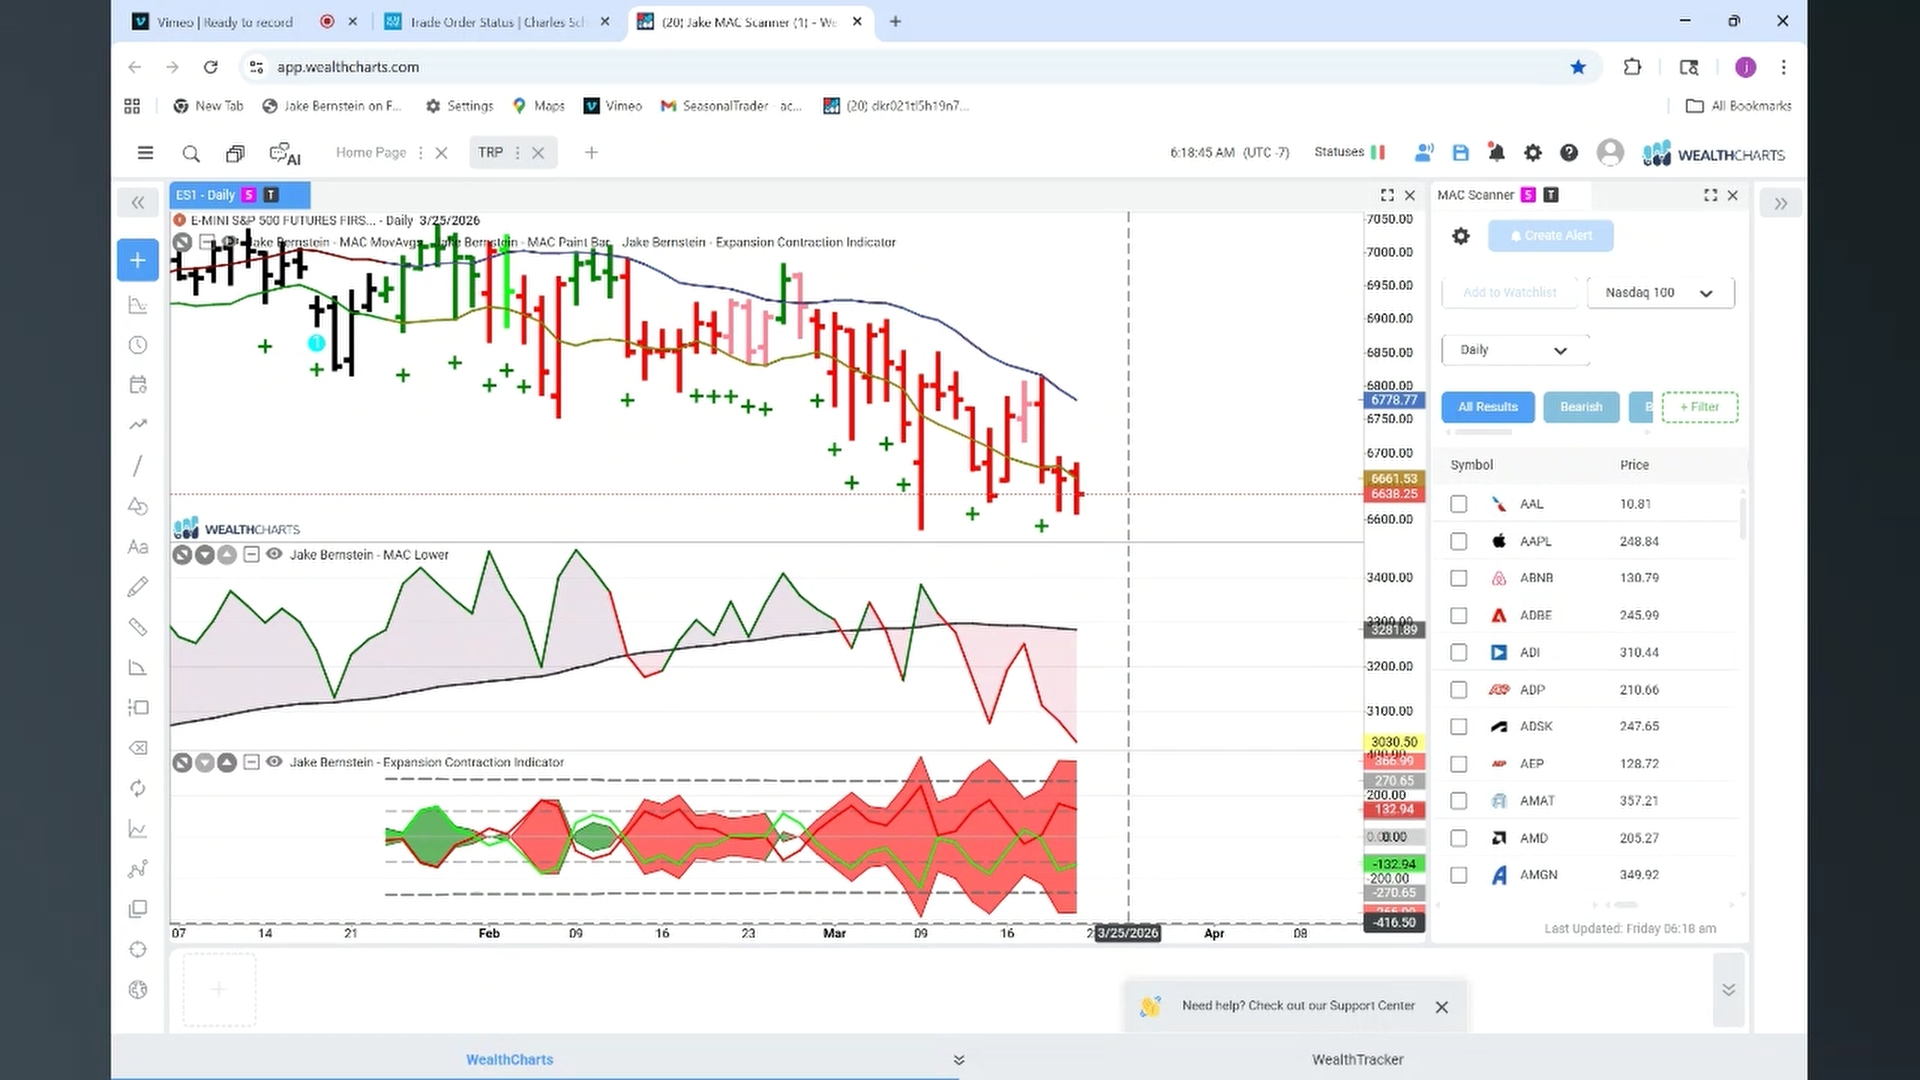This screenshot has width=1920, height=1080.
Task: Select the pencil drawing tool
Action: pos(138,587)
